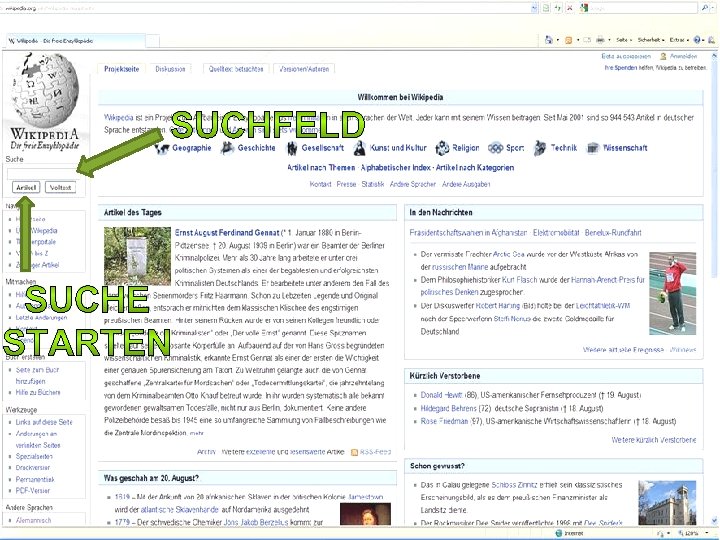Open Alphabetischer Index link
Viewport: 720px width, 540px height.
click(396, 168)
